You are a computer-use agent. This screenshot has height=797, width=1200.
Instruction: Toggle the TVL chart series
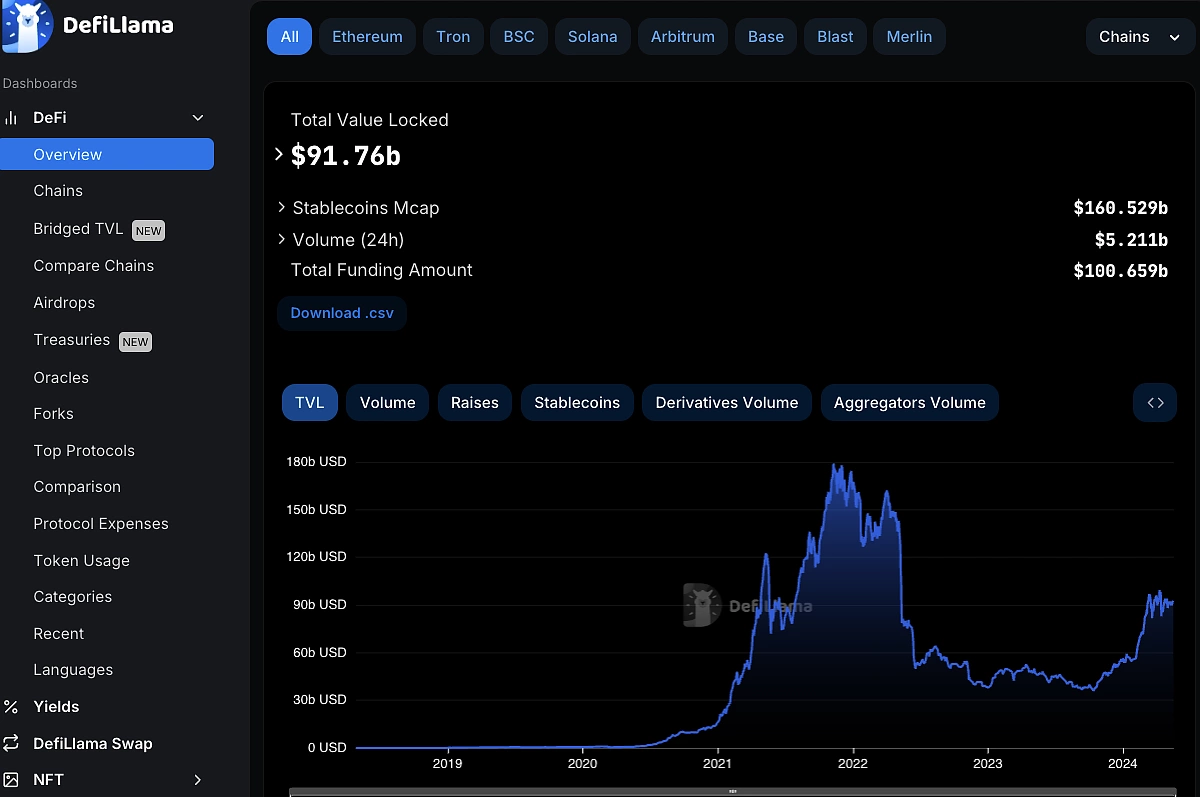[x=310, y=403]
